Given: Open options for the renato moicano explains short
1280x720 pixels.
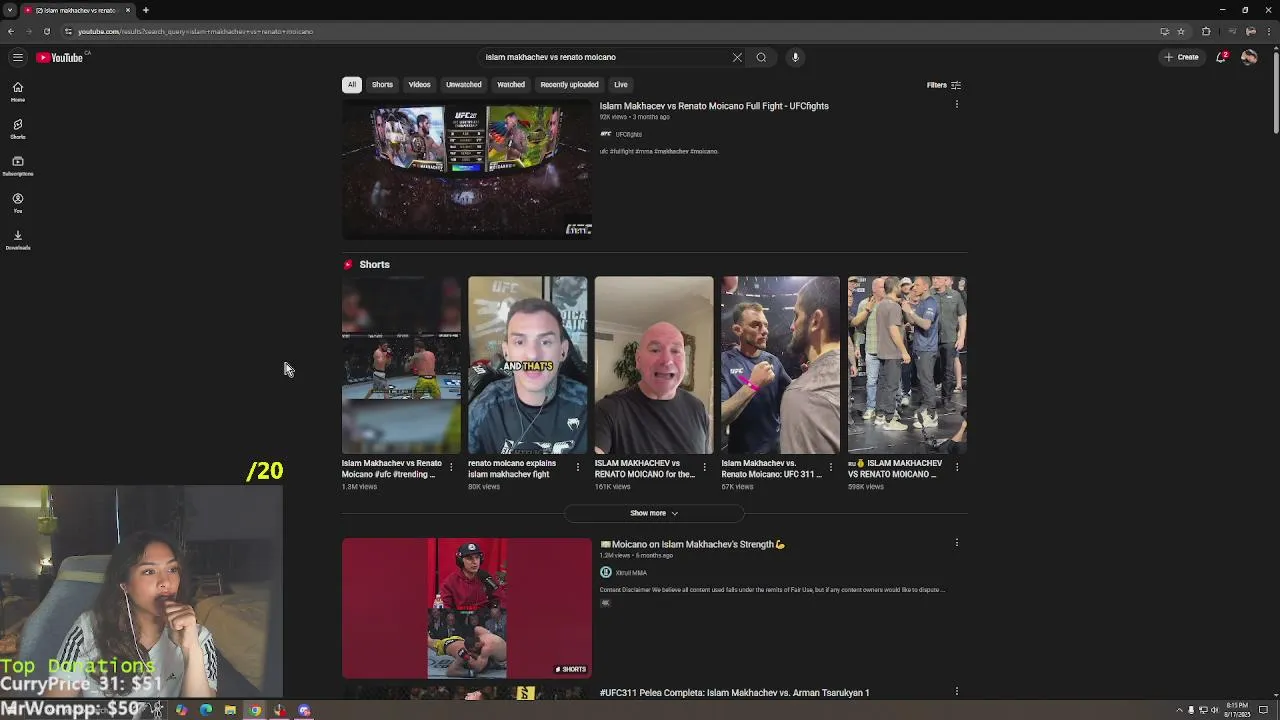Looking at the screenshot, I should (577, 466).
